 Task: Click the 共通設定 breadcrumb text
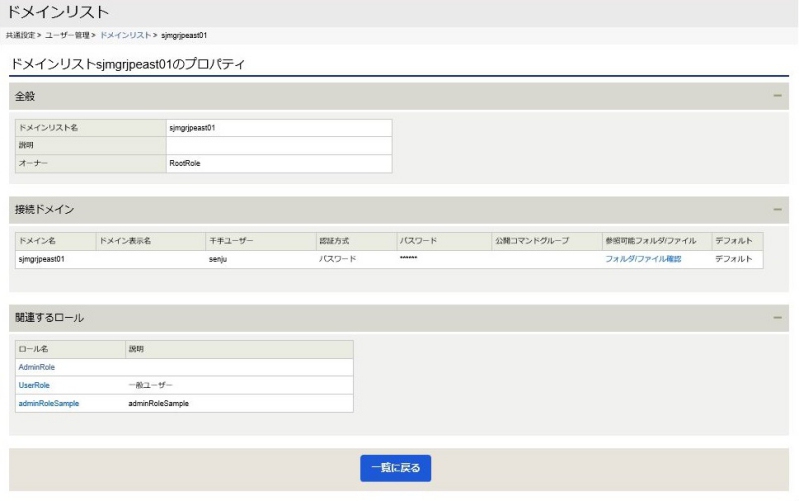click(20, 35)
